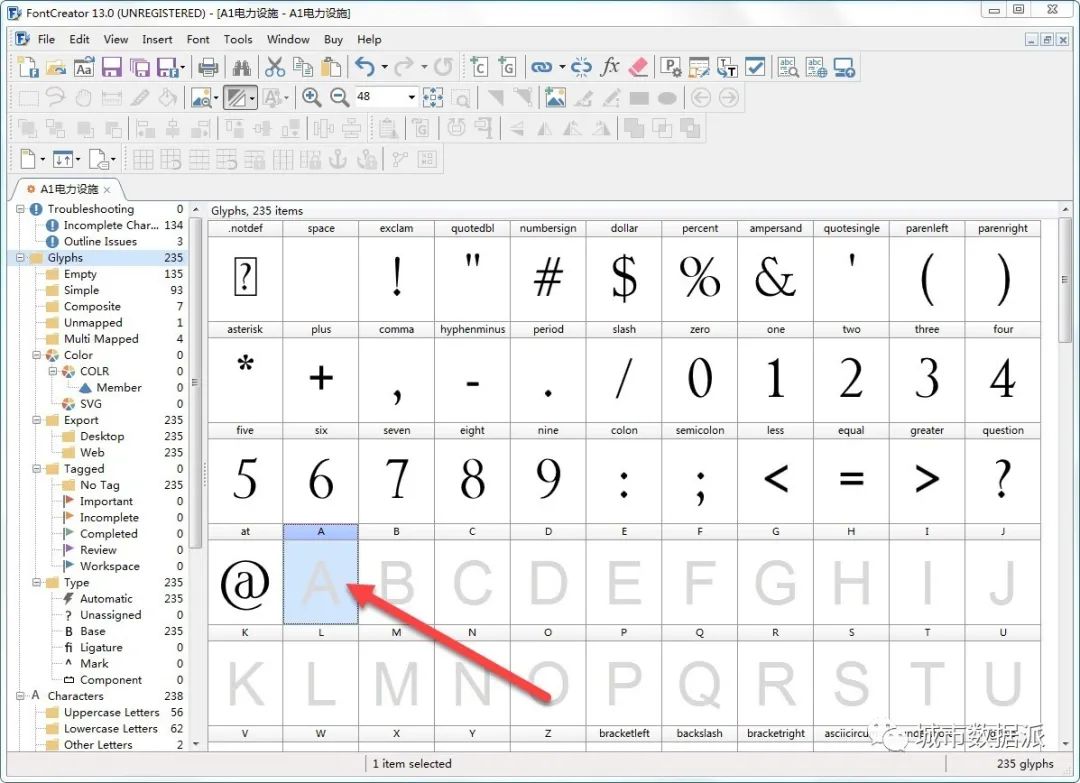The width and height of the screenshot is (1080, 783).
Task: Open the Window menu
Action: (x=288, y=39)
